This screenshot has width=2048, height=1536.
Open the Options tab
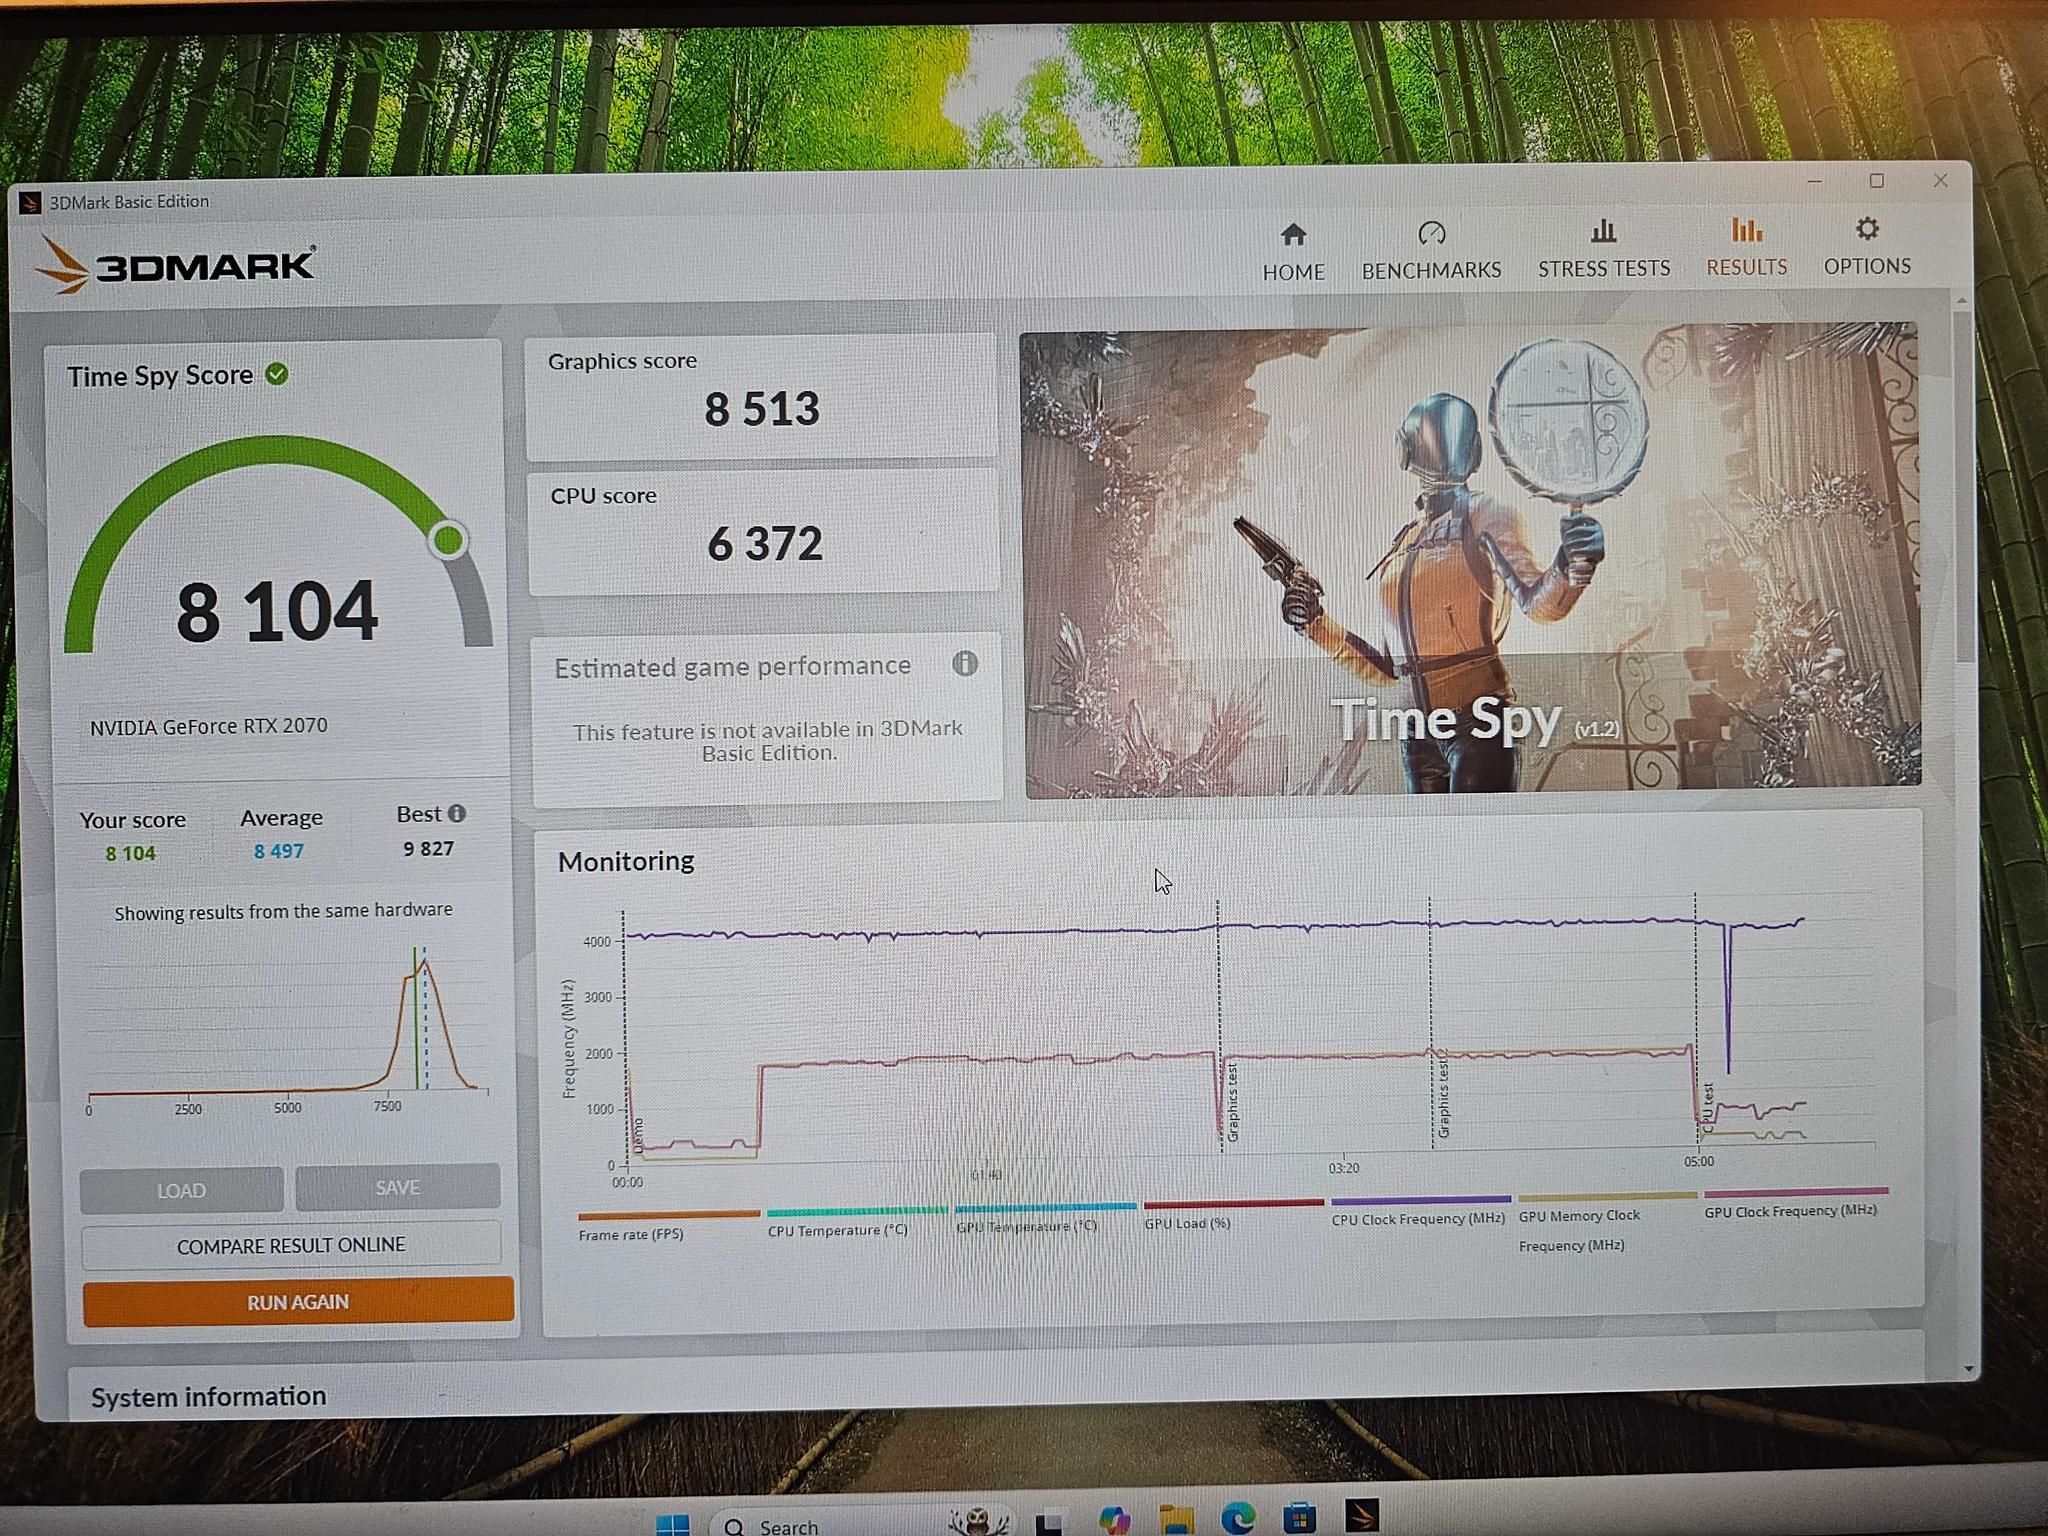(1867, 246)
